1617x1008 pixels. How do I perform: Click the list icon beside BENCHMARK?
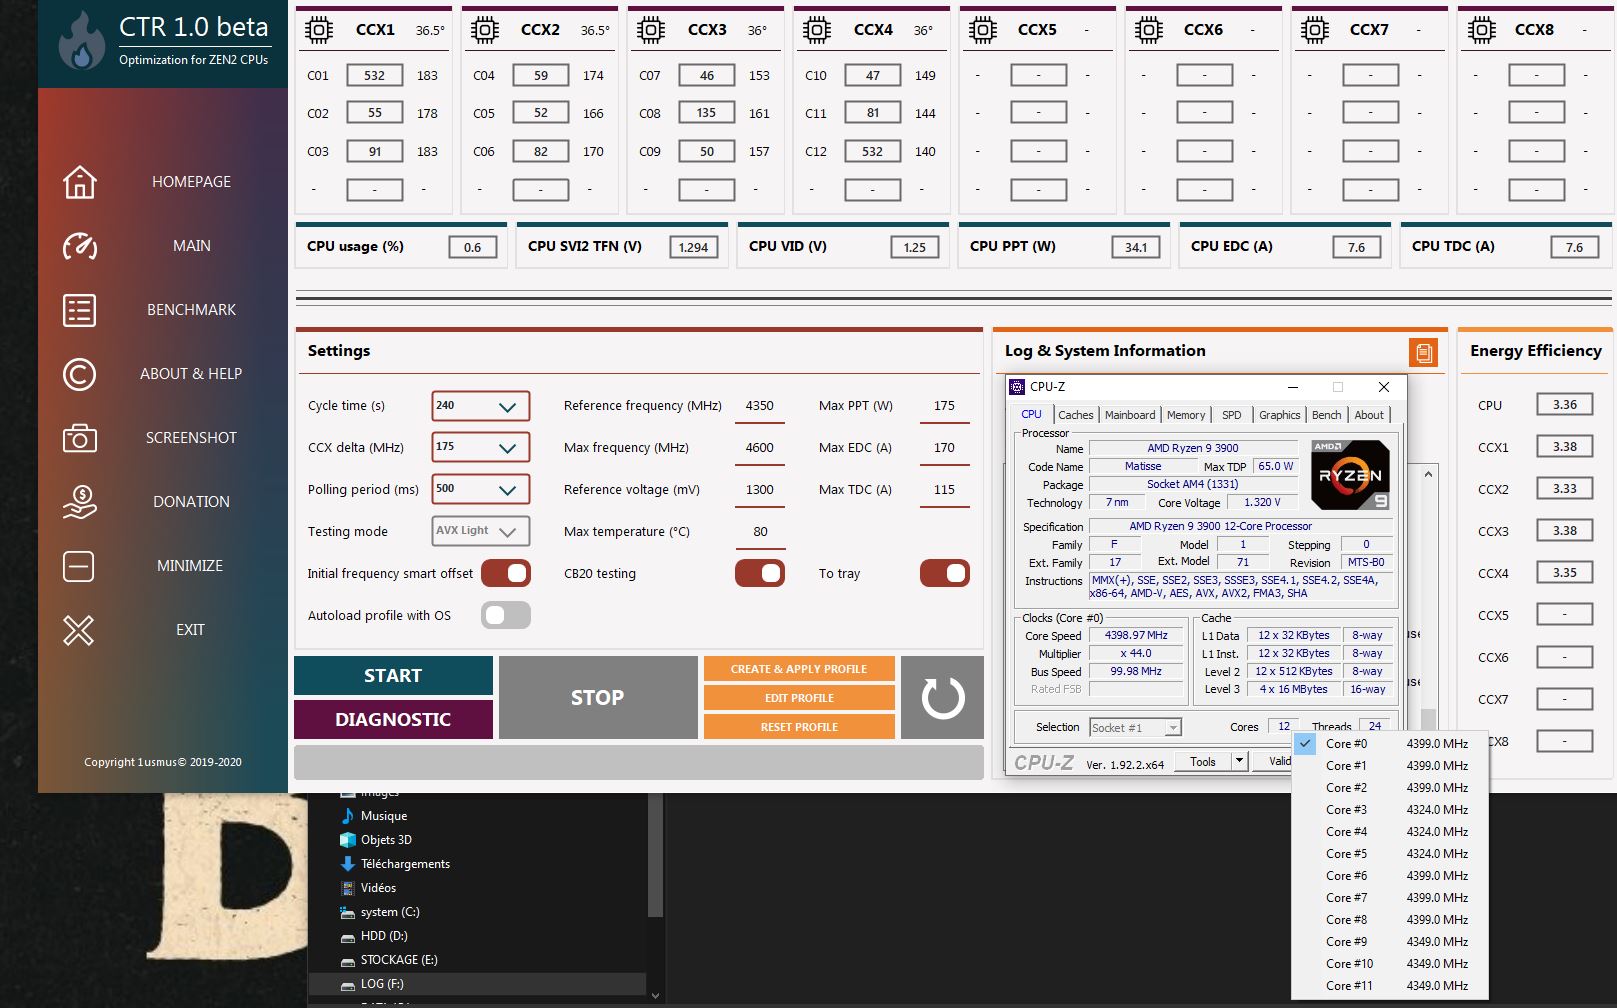[x=80, y=310]
